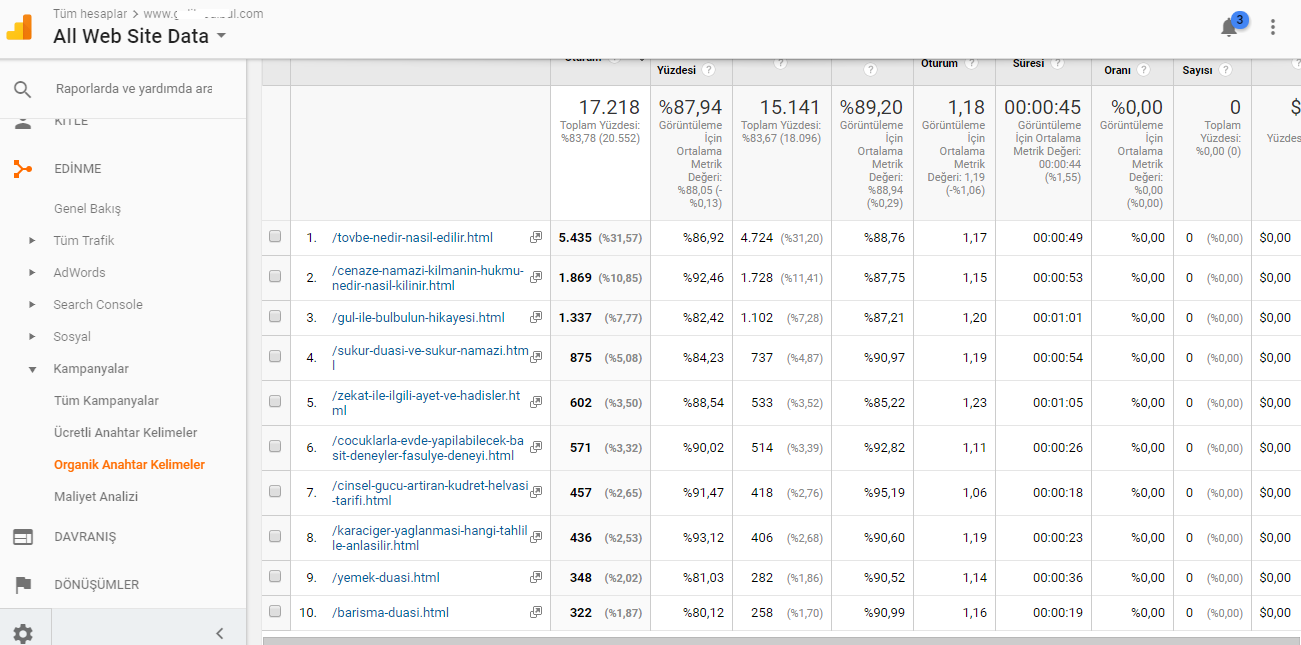Viewport: 1301px width, 645px height.
Task: Check the box for barisma-duasi.html row
Action: [275, 611]
